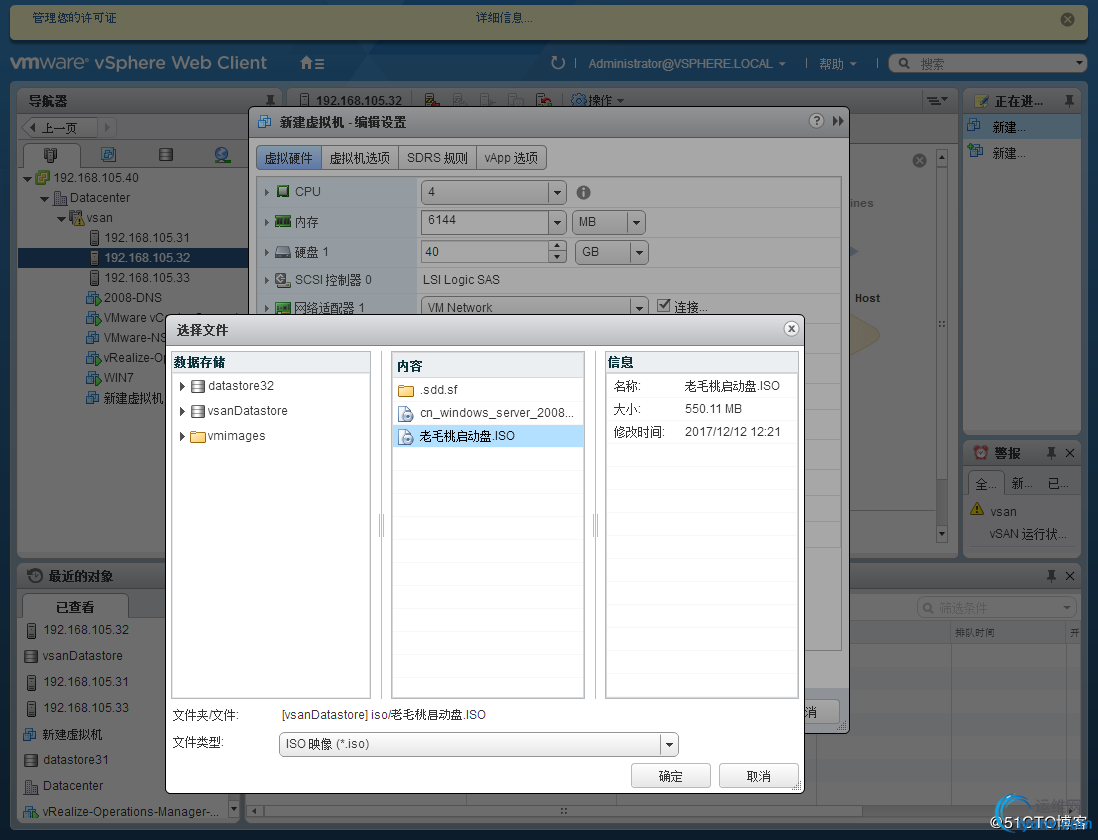Expand the vmimages folder node

[182, 436]
